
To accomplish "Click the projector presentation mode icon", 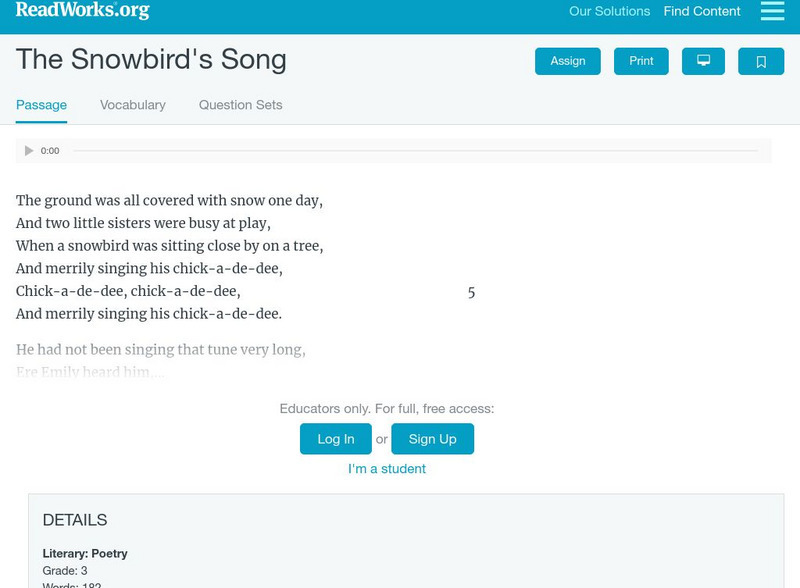I will pyautogui.click(x=705, y=60).
